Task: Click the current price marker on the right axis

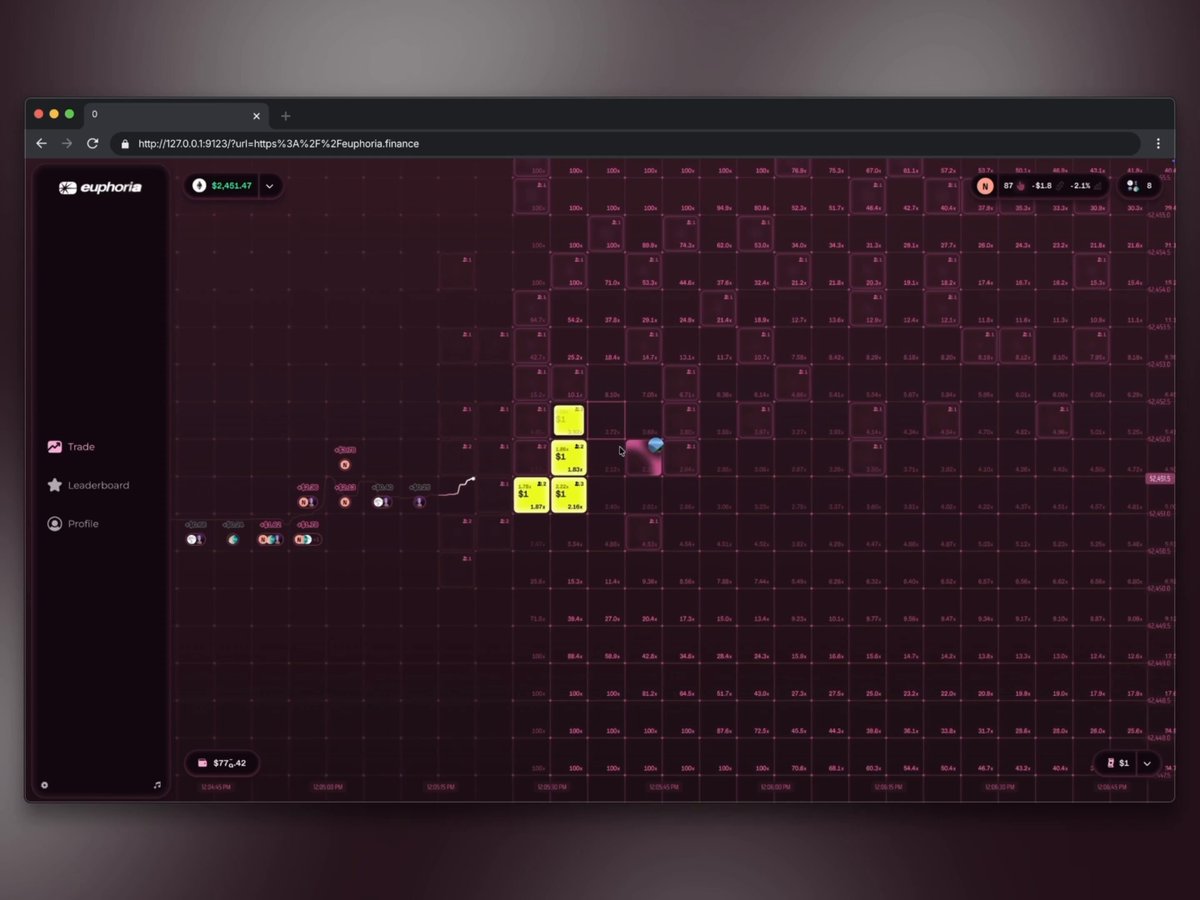Action: coord(1160,479)
